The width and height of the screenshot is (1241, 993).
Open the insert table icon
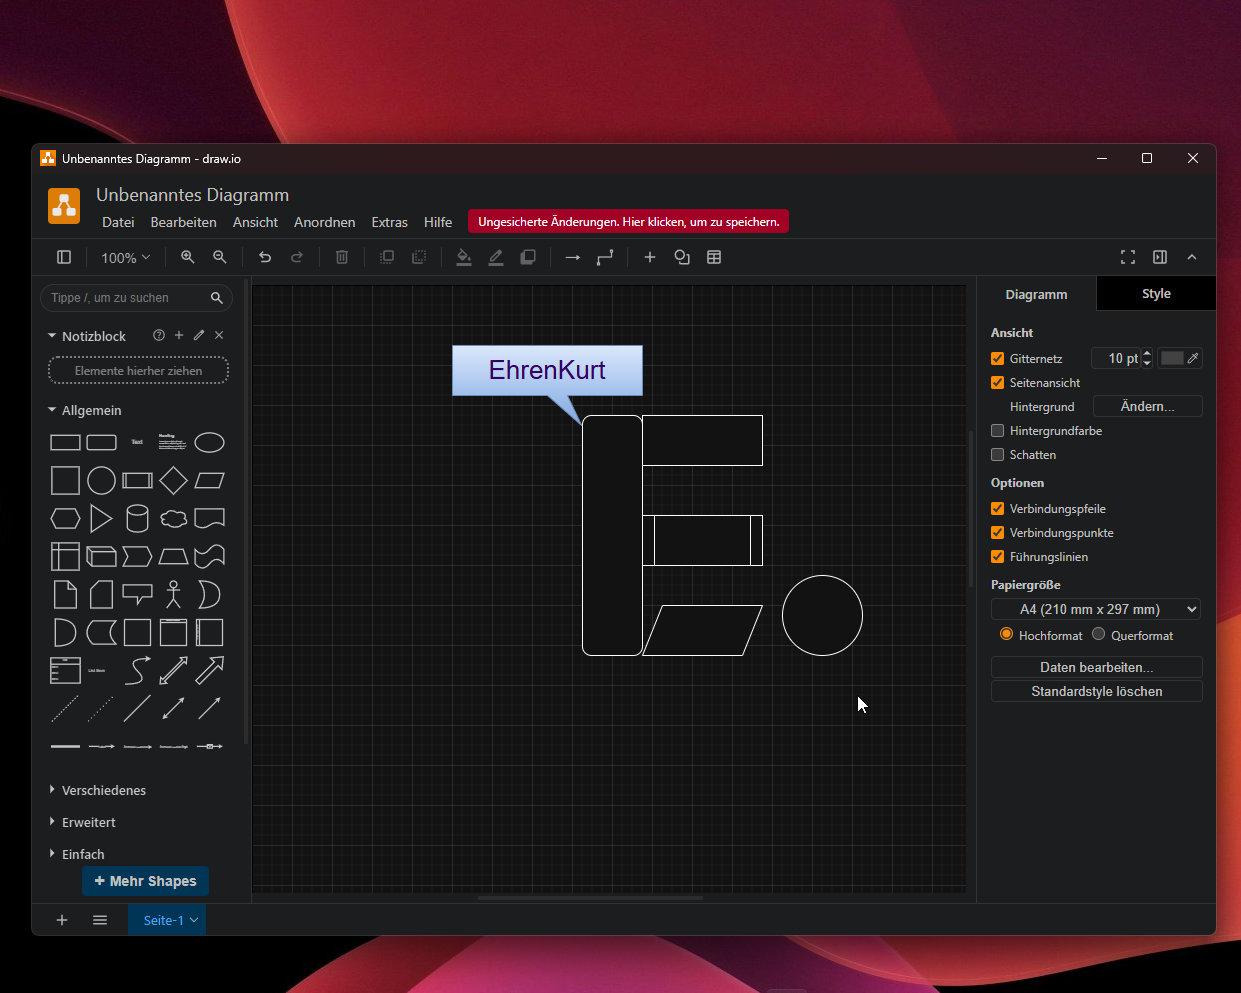(714, 257)
